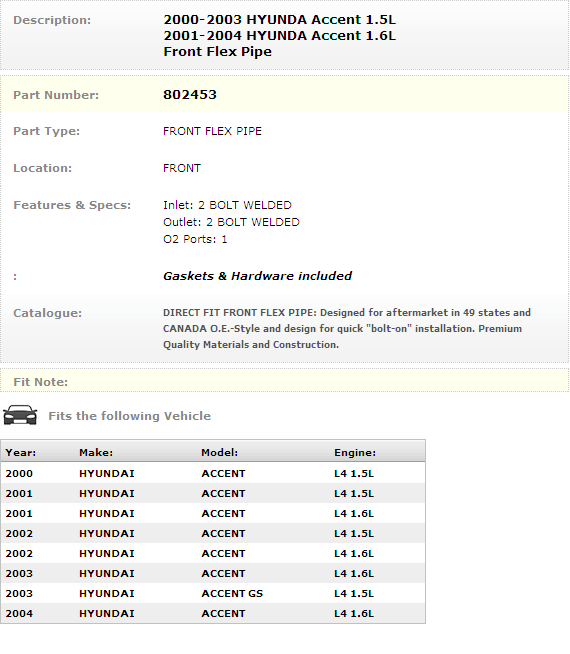The width and height of the screenshot is (570, 654).
Task: Click the 'Fit Note:' label
Action: click(40, 382)
